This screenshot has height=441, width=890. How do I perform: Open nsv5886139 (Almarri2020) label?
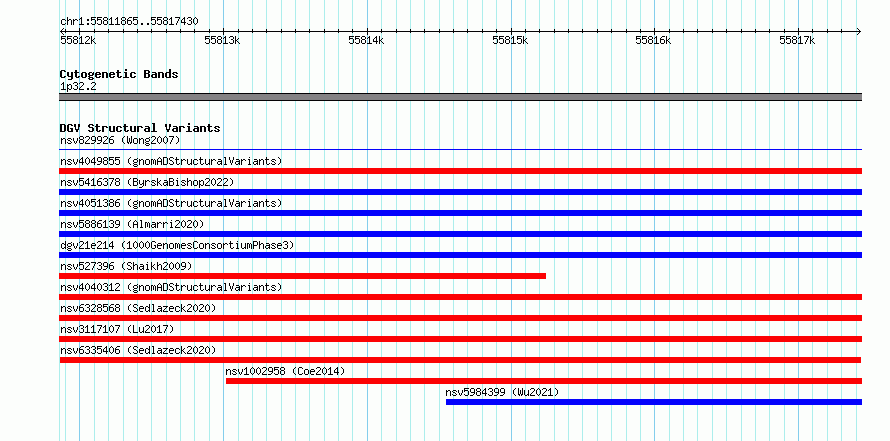[132, 224]
